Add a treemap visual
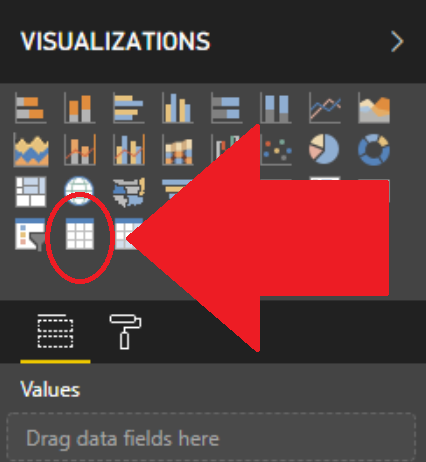This screenshot has height=462, width=426. tap(31, 192)
